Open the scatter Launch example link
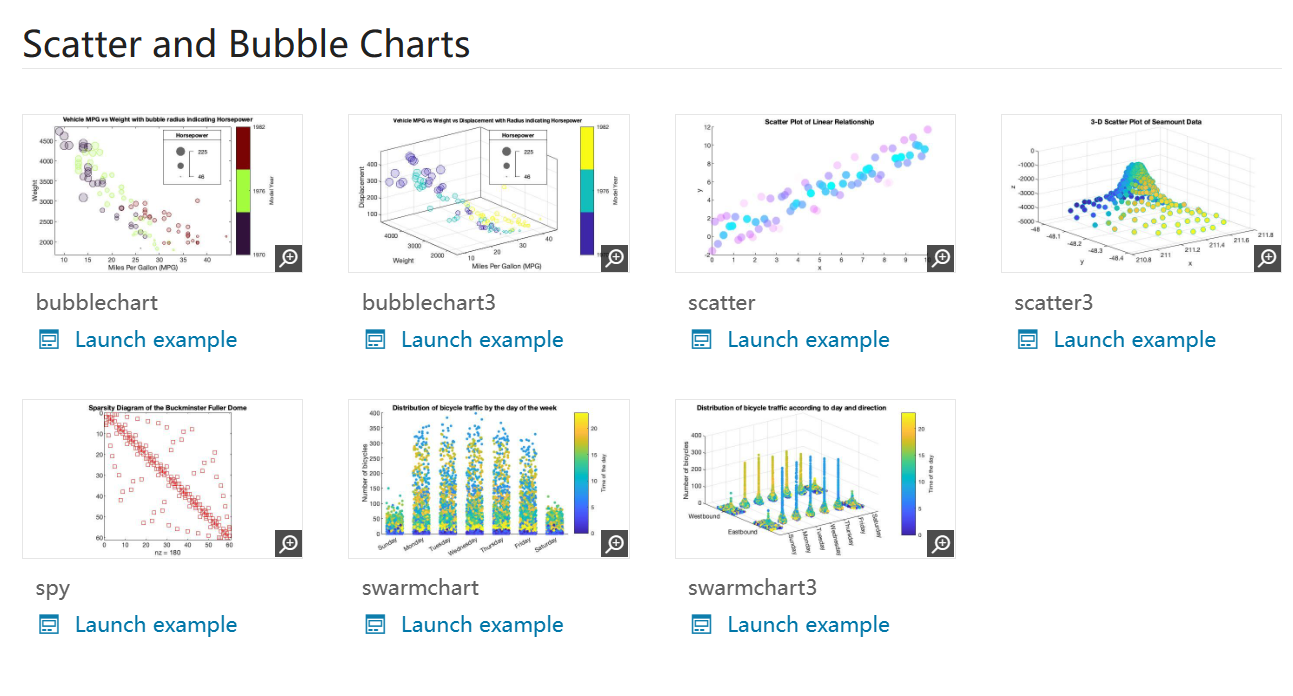 (808, 340)
